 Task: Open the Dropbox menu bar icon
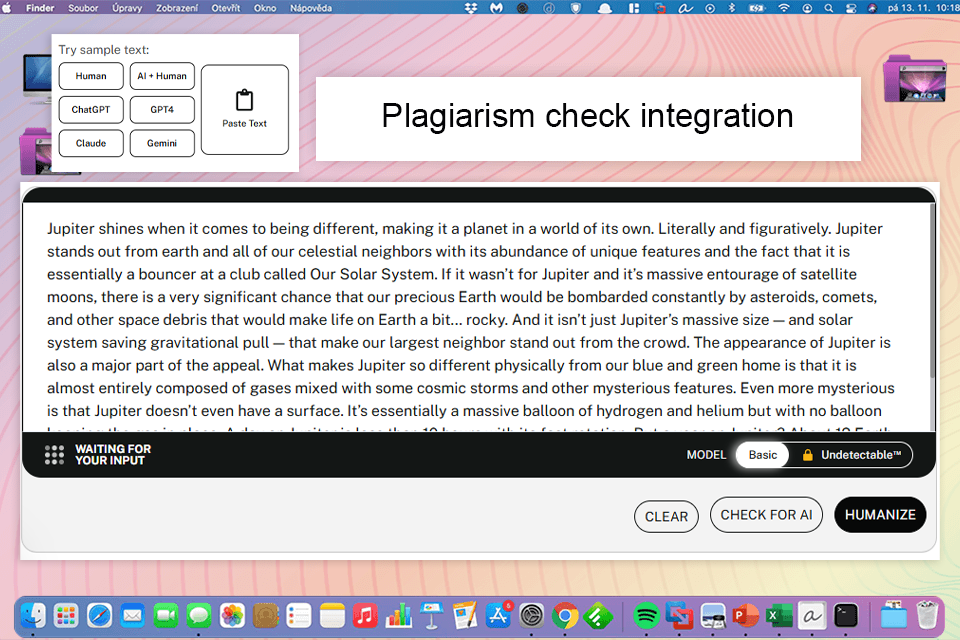472,7
